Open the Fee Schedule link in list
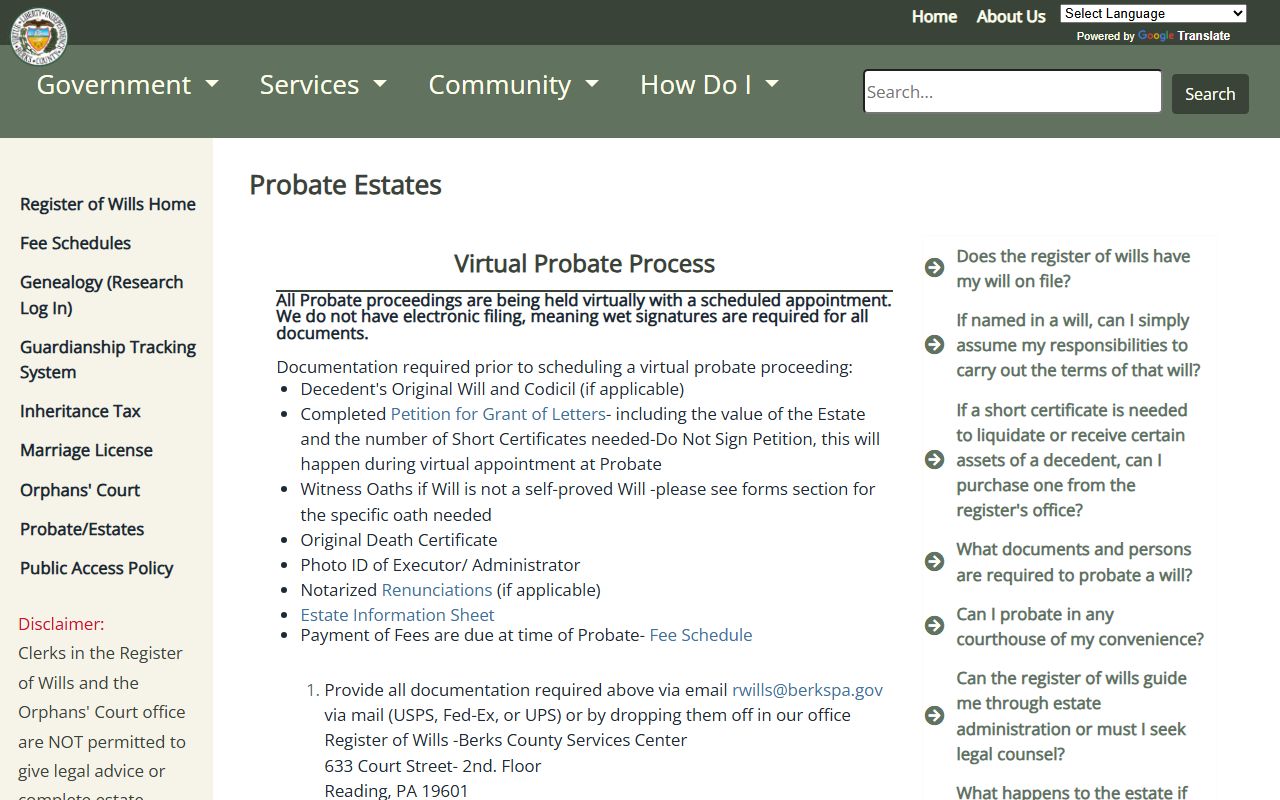 700,635
